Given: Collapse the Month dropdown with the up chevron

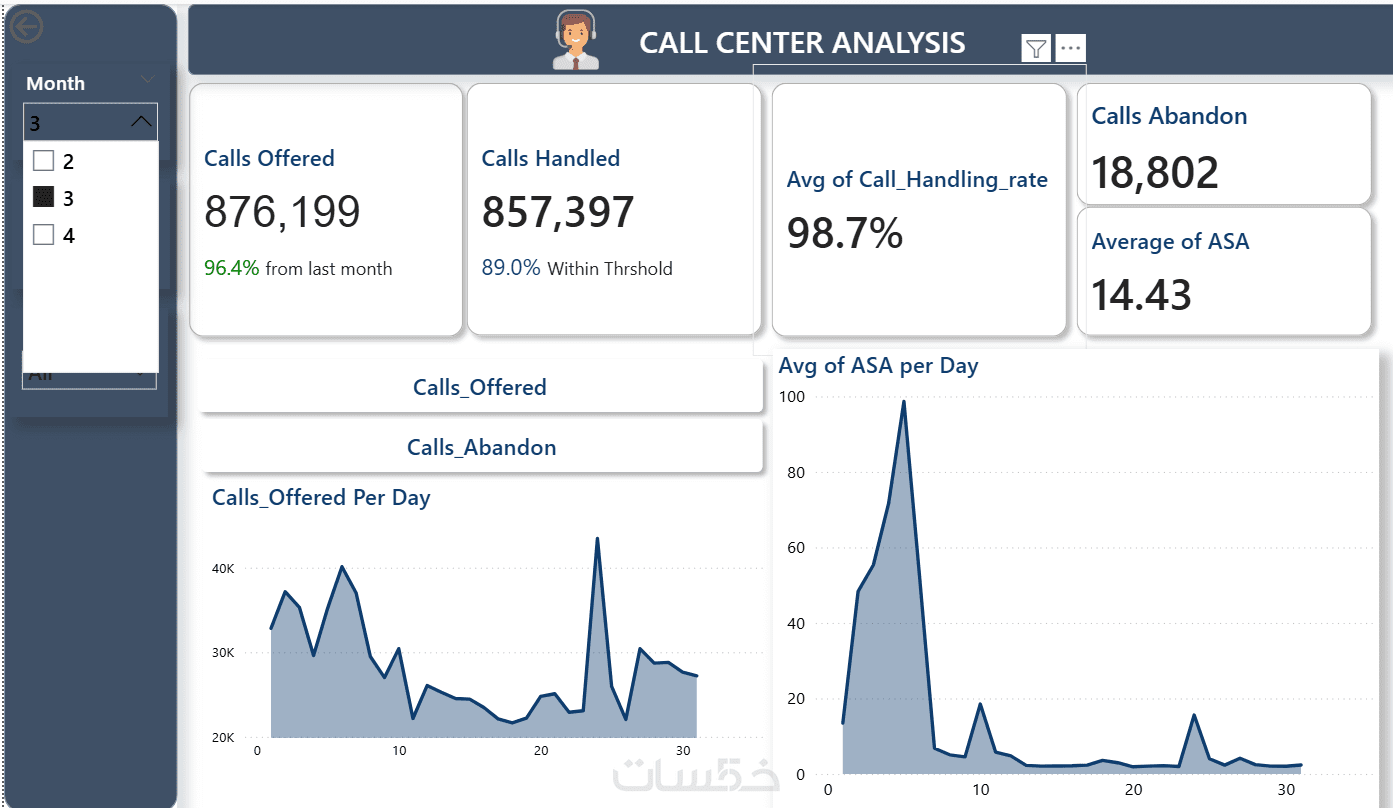Looking at the screenshot, I should pos(142,122).
